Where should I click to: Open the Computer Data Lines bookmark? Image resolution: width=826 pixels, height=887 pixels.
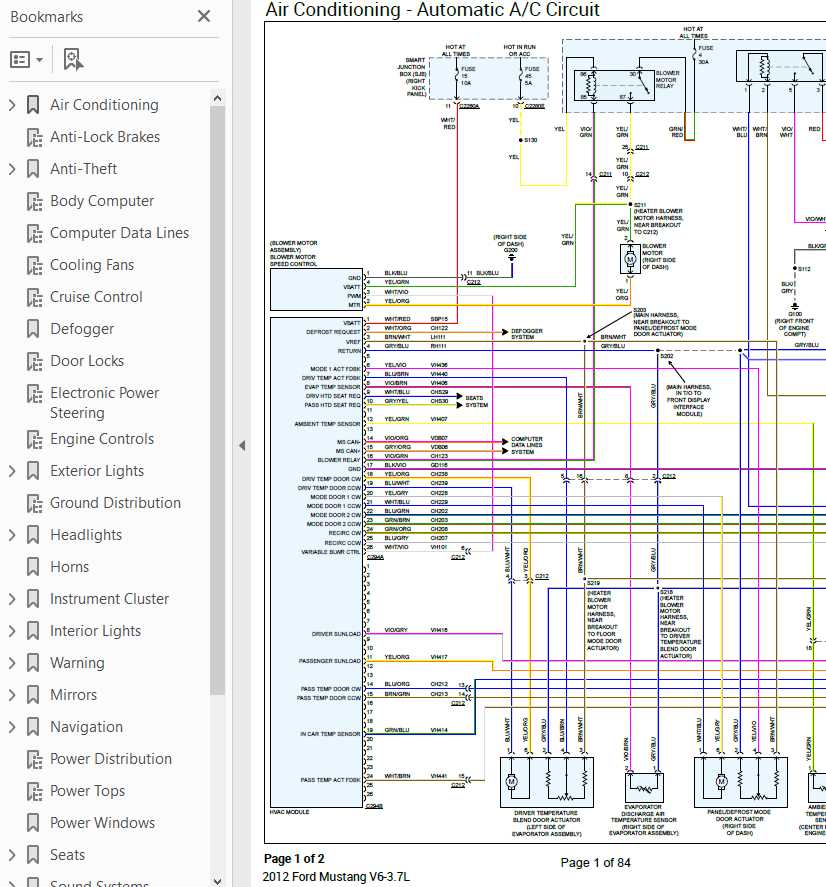pyautogui.click(x=119, y=232)
